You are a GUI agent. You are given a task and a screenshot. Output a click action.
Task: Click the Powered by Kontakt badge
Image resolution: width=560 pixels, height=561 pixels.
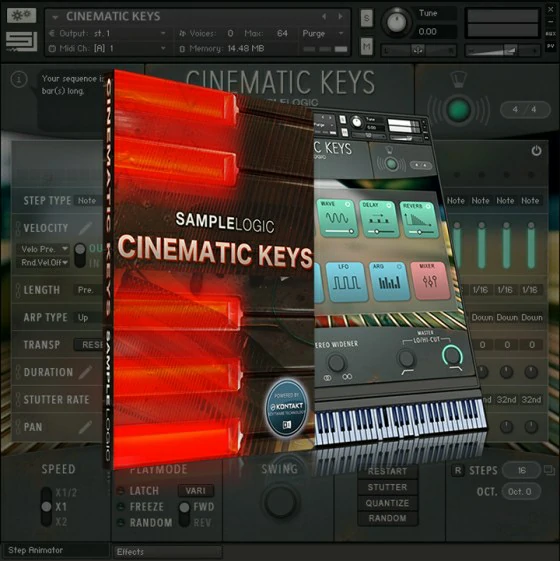tap(287, 408)
